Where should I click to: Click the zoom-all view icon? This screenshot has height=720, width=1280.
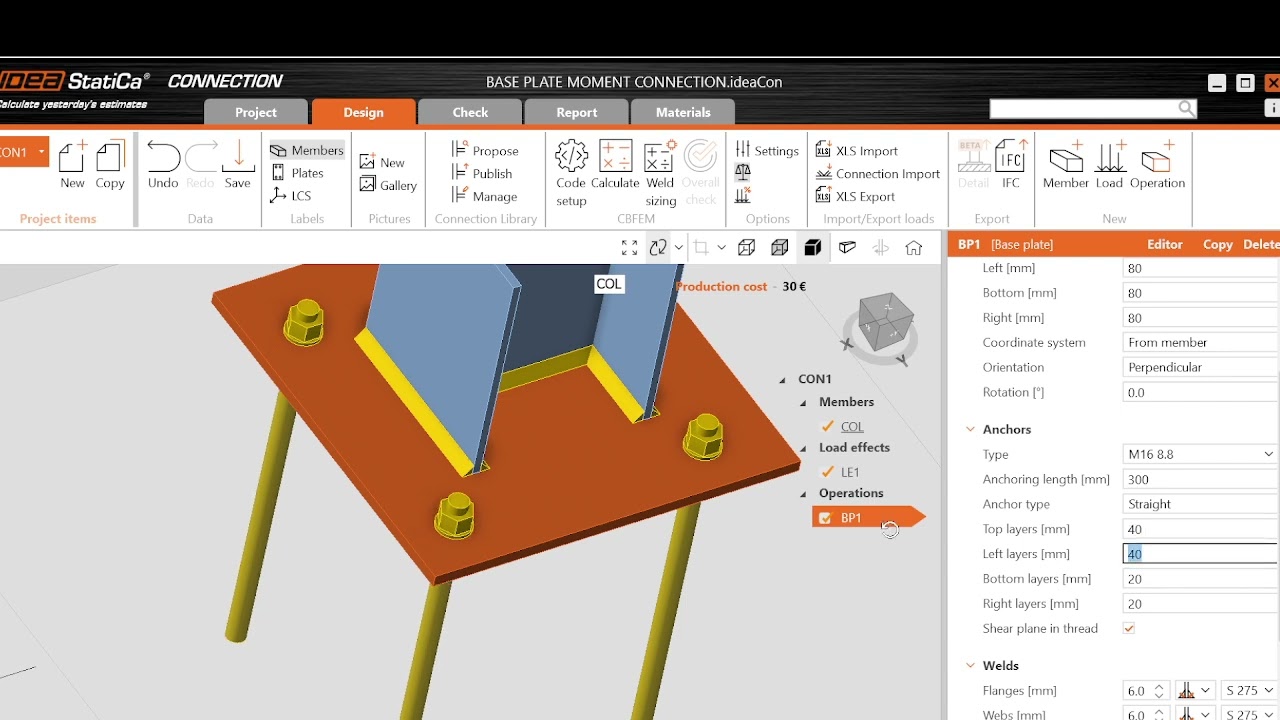tap(629, 248)
